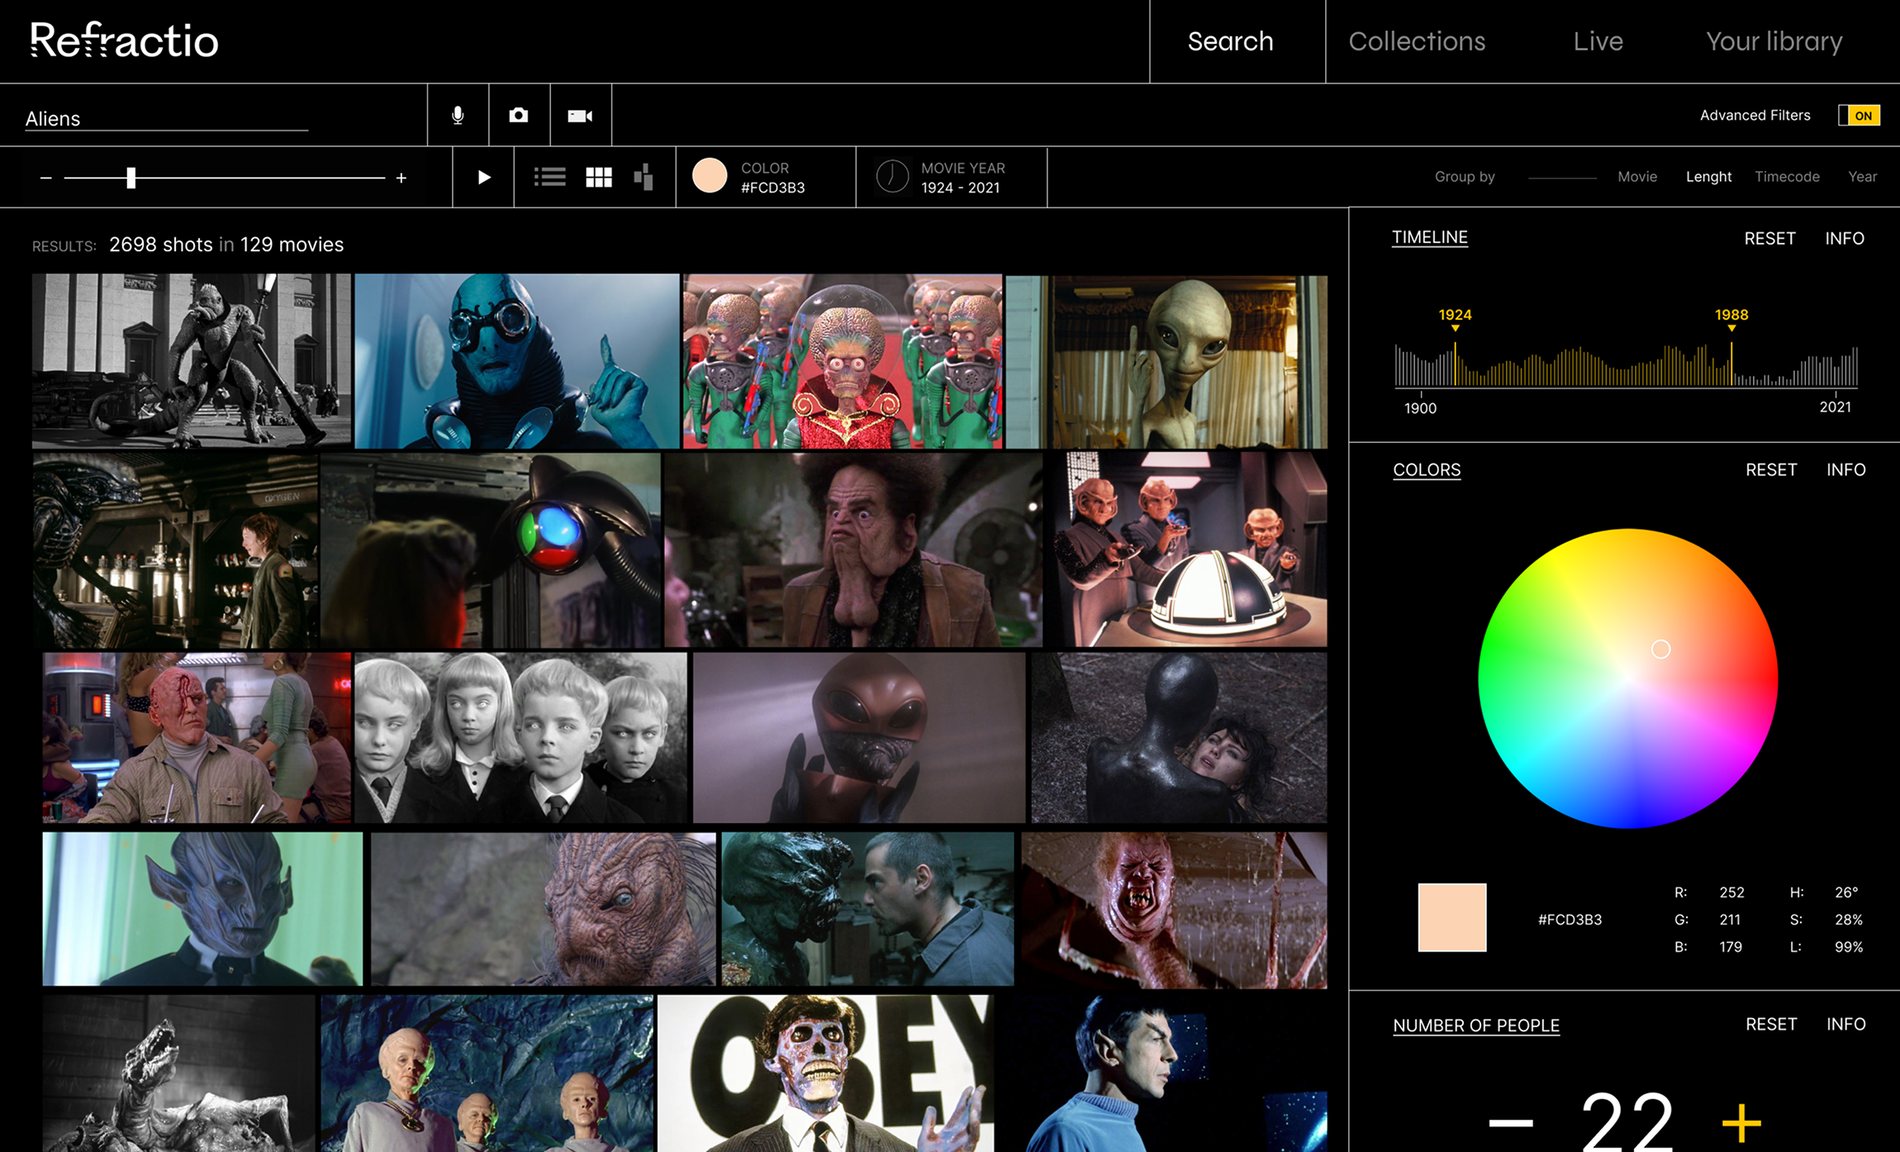This screenshot has height=1152, width=1900.
Task: Show Colors info
Action: (x=1846, y=470)
